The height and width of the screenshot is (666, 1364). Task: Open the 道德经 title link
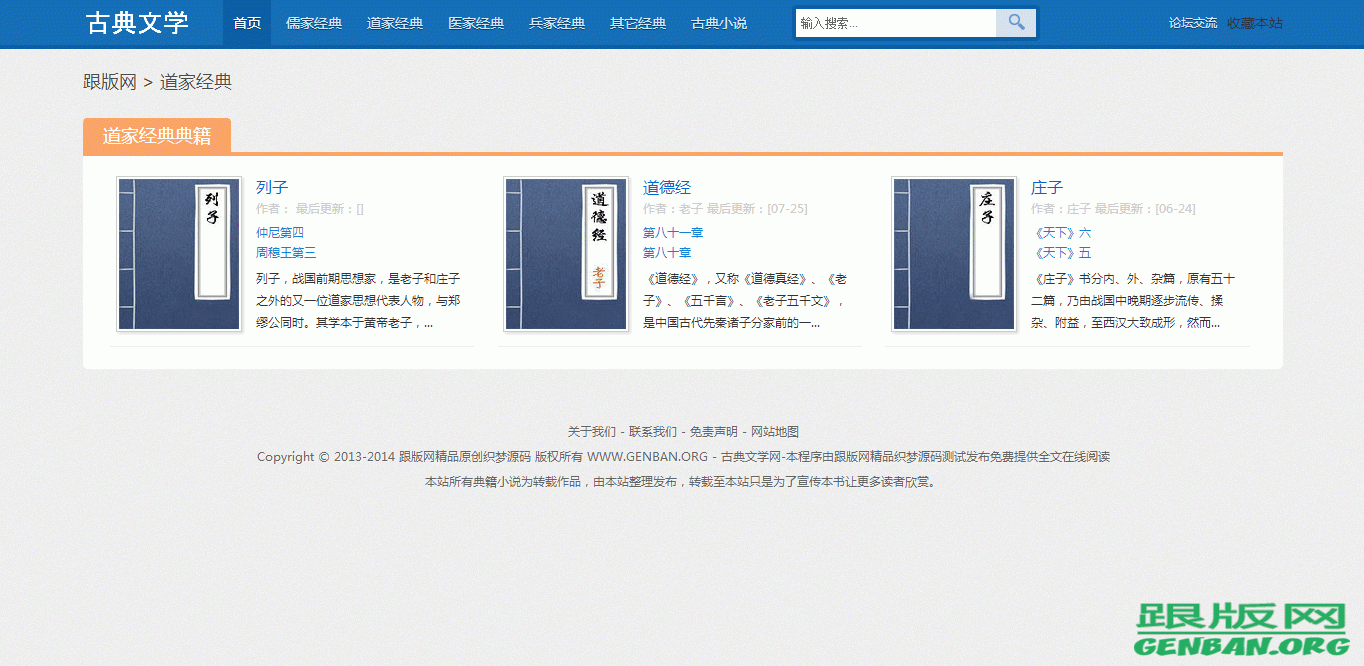pyautogui.click(x=666, y=187)
